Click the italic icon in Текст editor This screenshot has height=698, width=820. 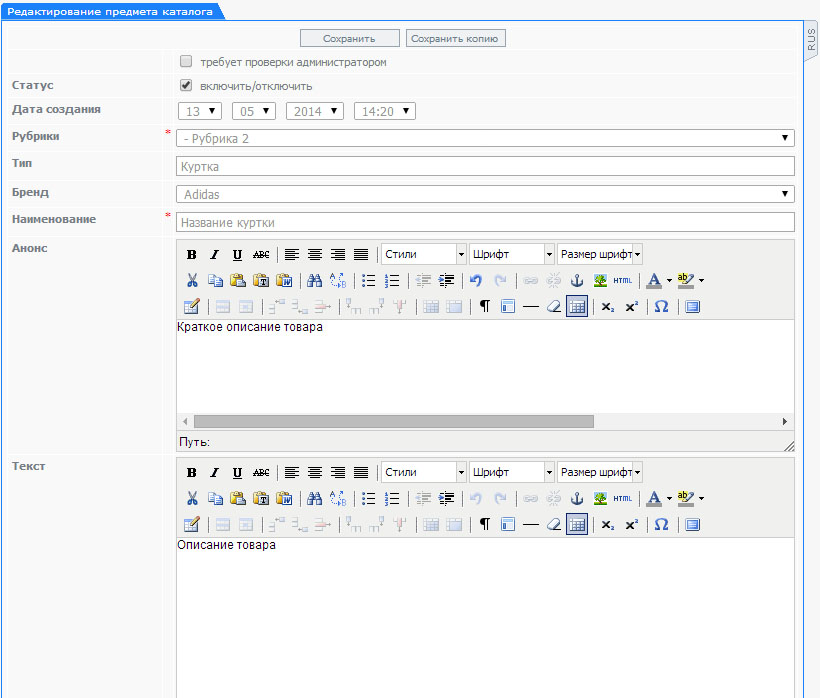pyautogui.click(x=214, y=473)
